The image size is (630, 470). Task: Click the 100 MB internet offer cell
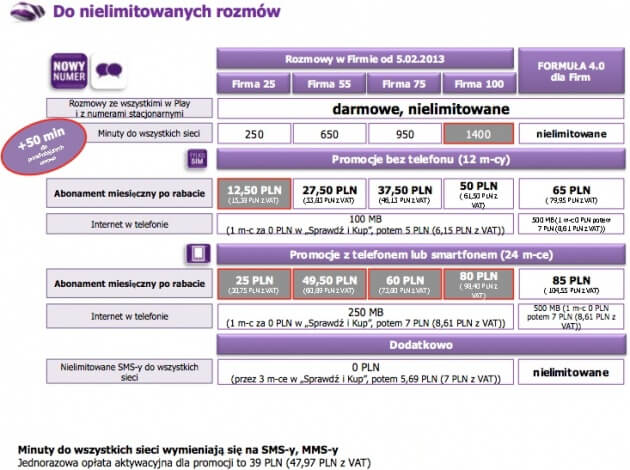(365, 224)
